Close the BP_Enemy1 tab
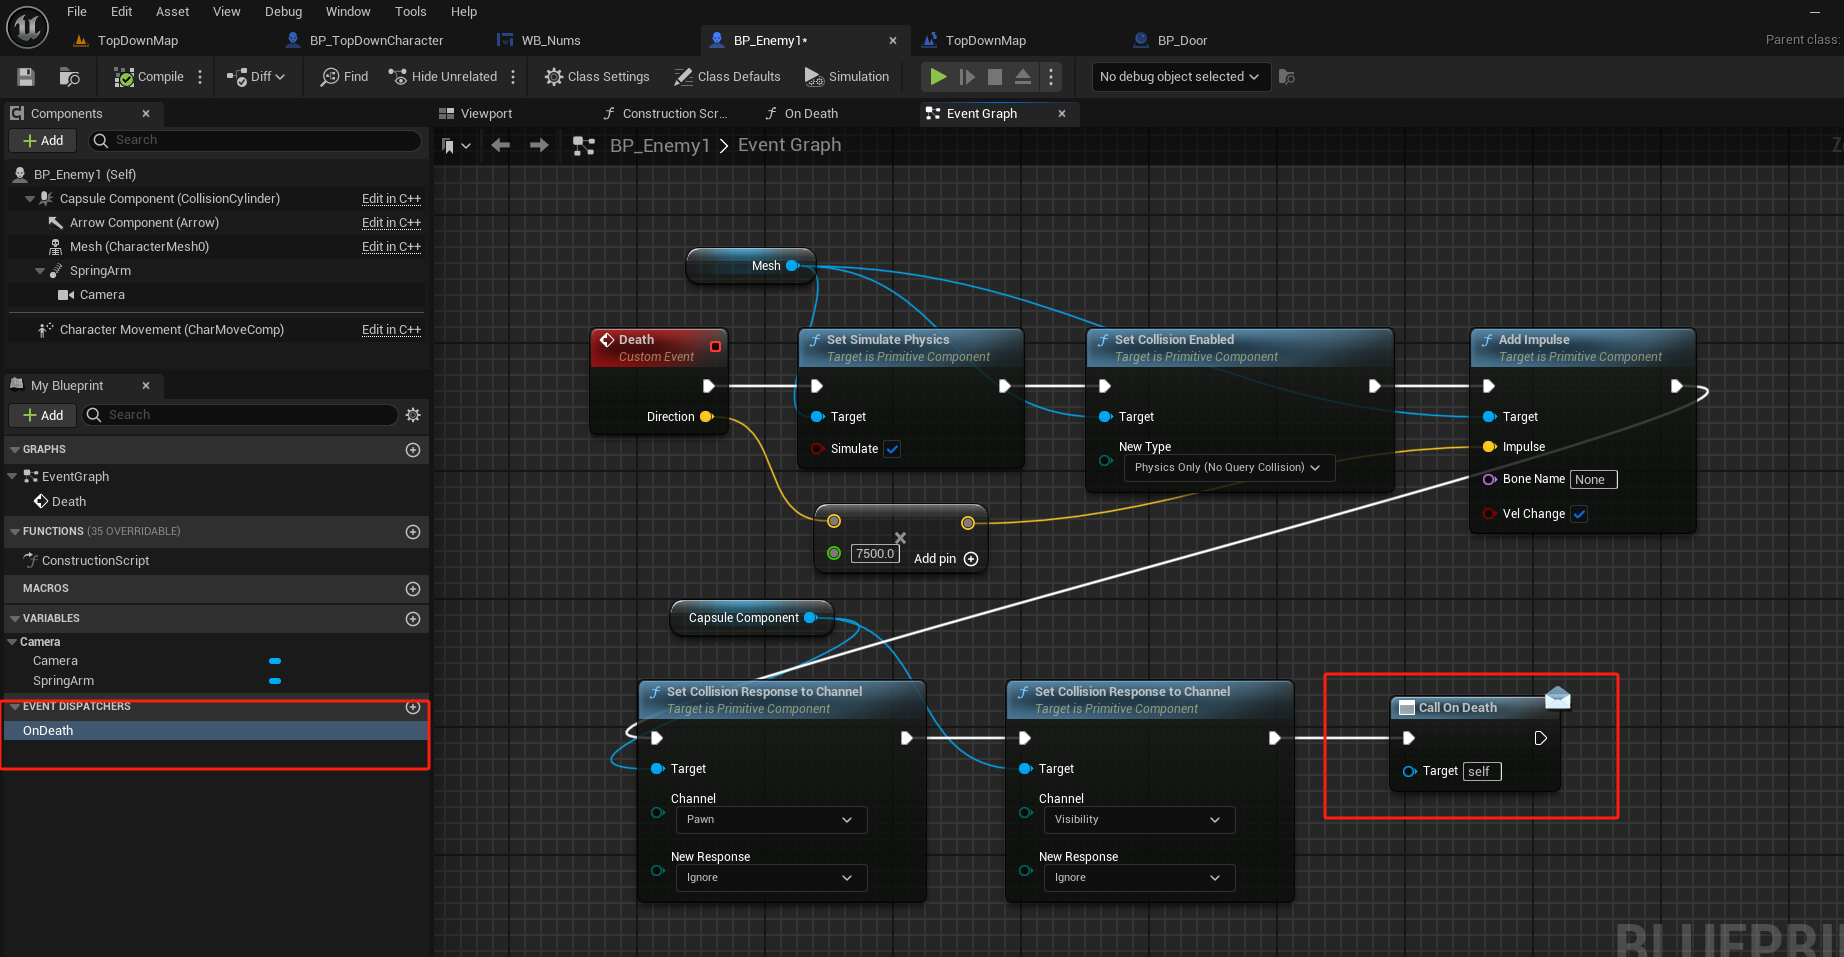The image size is (1844, 957). pyautogui.click(x=893, y=41)
